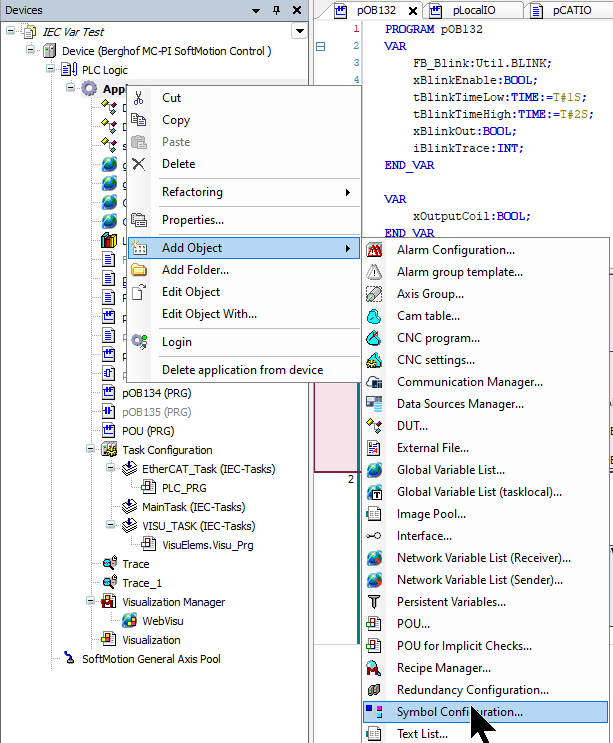Click the Alarm Configuration icon in submenu

click(x=374, y=250)
